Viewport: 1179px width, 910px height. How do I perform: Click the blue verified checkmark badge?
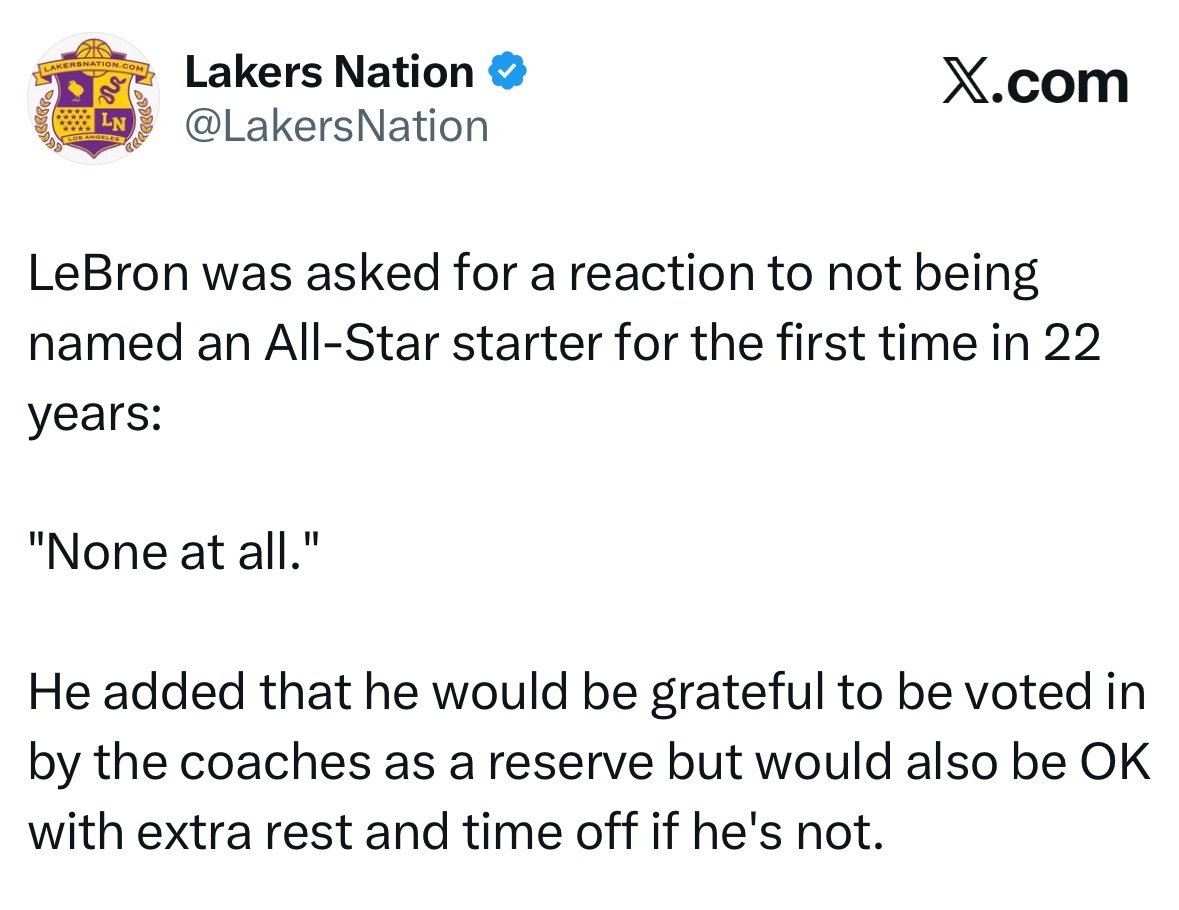(x=507, y=71)
